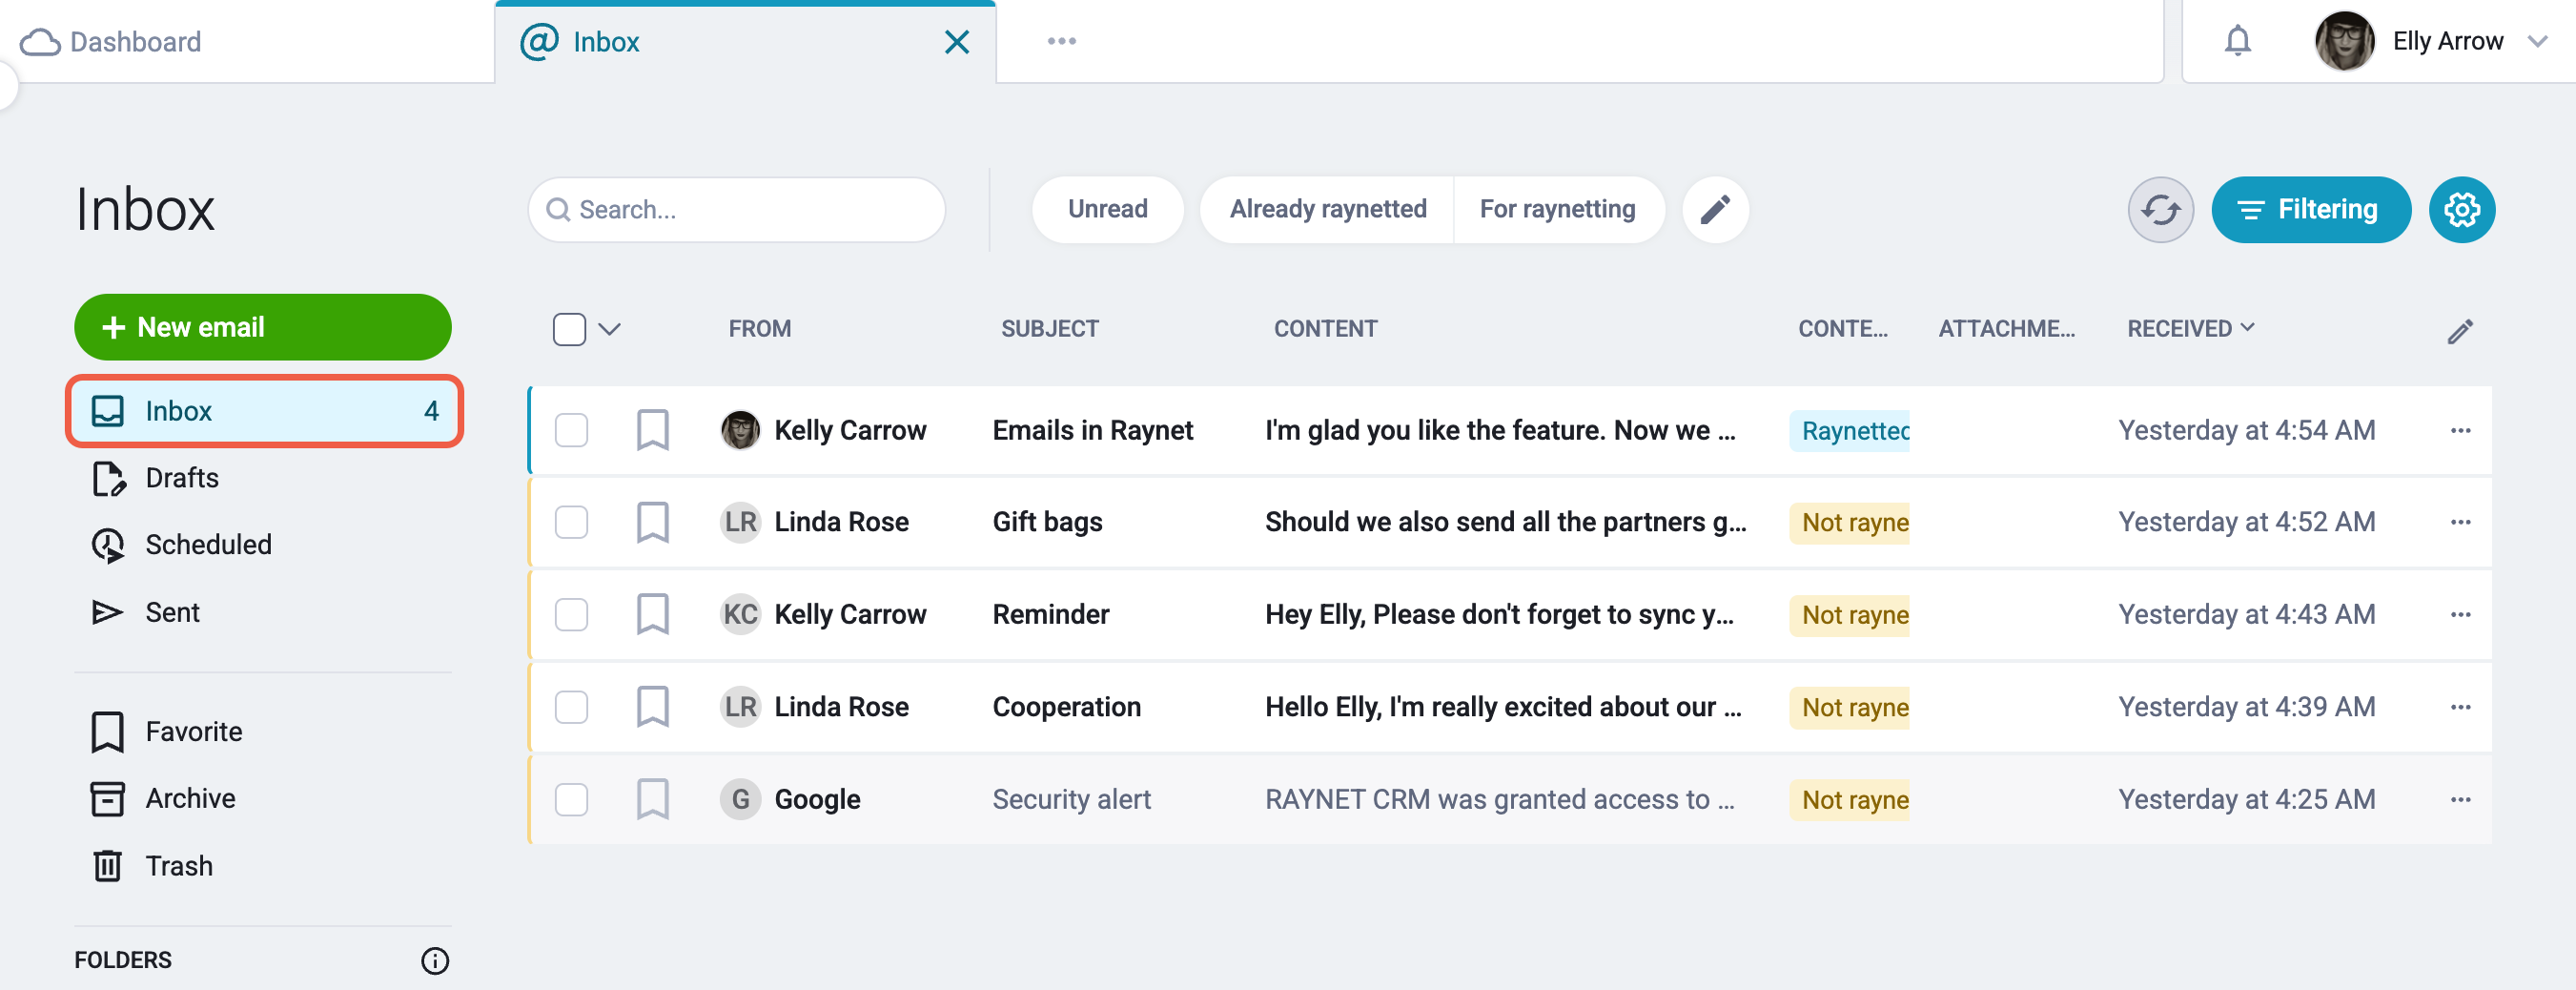Click the CONTENT column header
The width and height of the screenshot is (2576, 990).
1325,329
